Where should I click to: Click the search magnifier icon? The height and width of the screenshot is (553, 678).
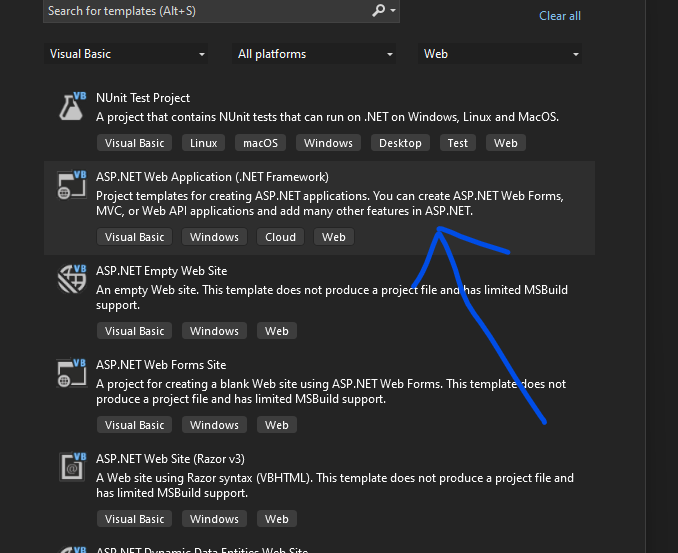tap(378, 10)
